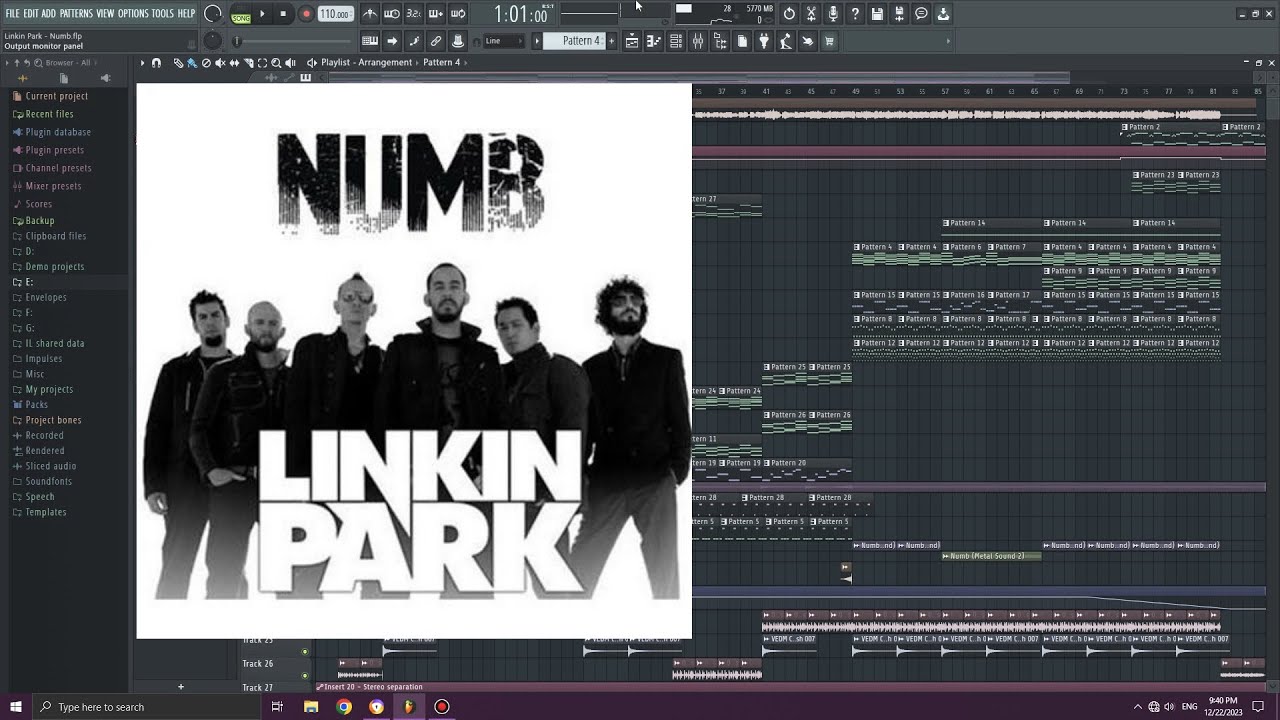The image size is (1280, 720).
Task: Toggle wait for input to start
Action: (x=392, y=14)
